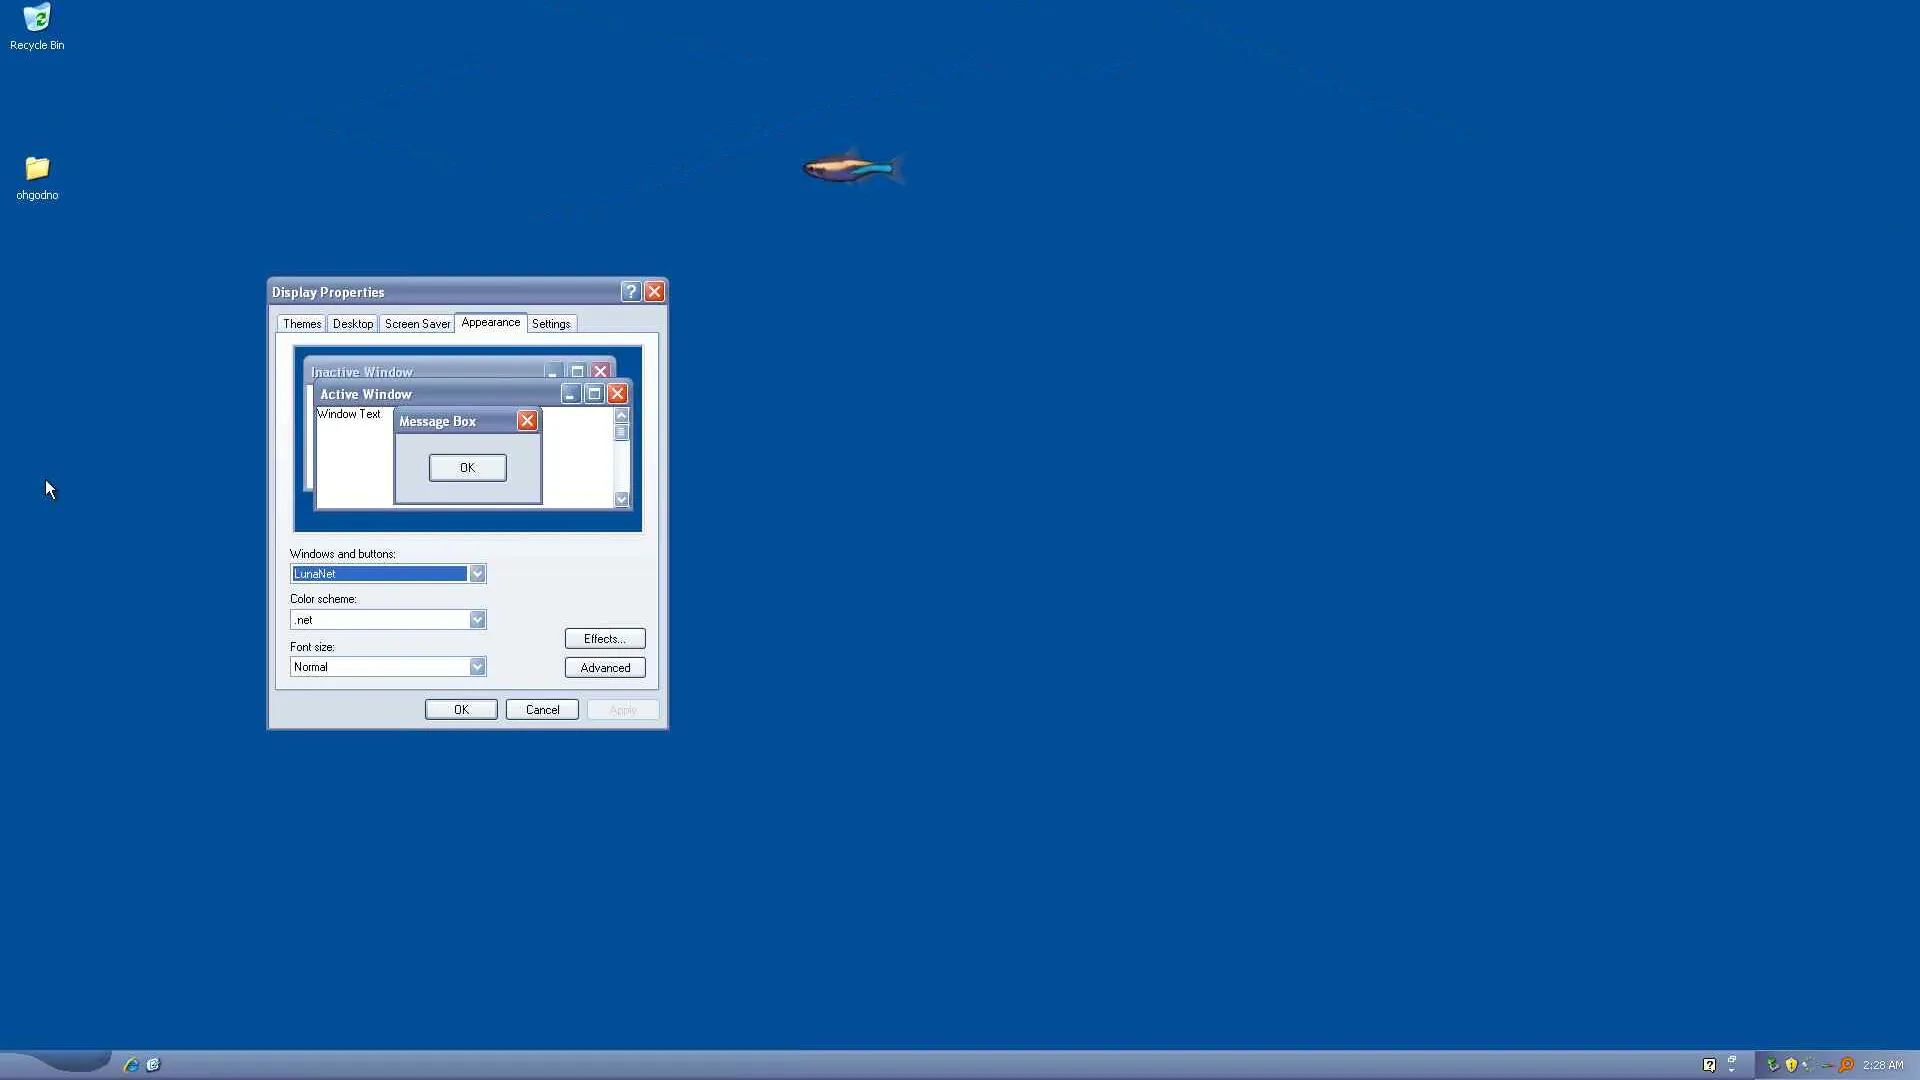Expand the Color scheme dropdown
Screen dimensions: 1920x1080
[477, 620]
